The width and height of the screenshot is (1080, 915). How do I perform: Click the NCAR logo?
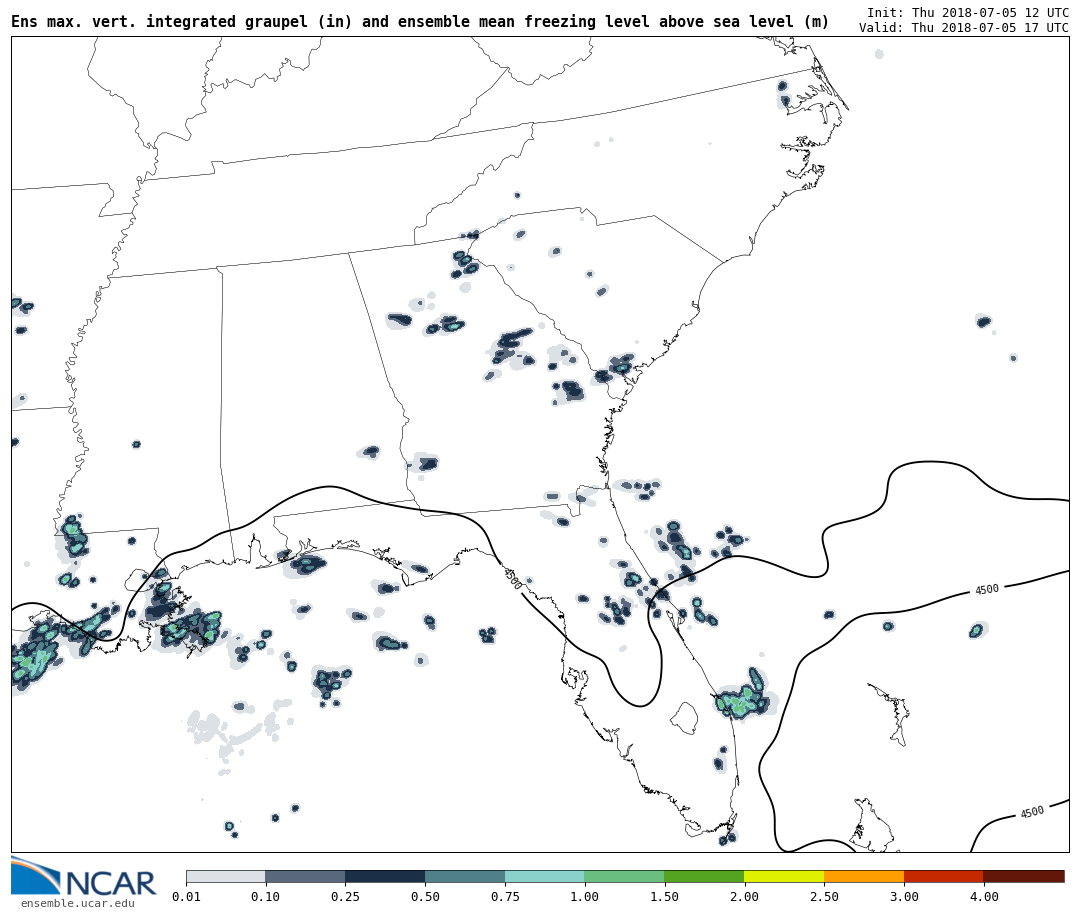pos(84,878)
